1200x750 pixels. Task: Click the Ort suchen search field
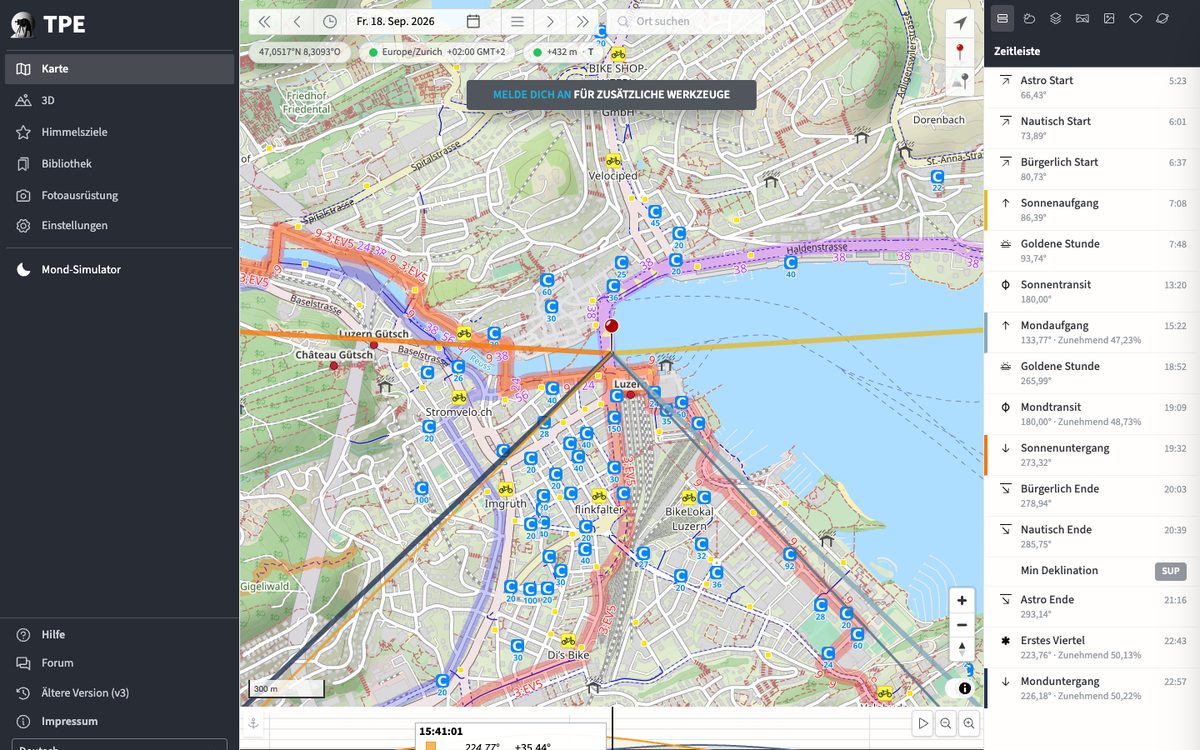685,21
